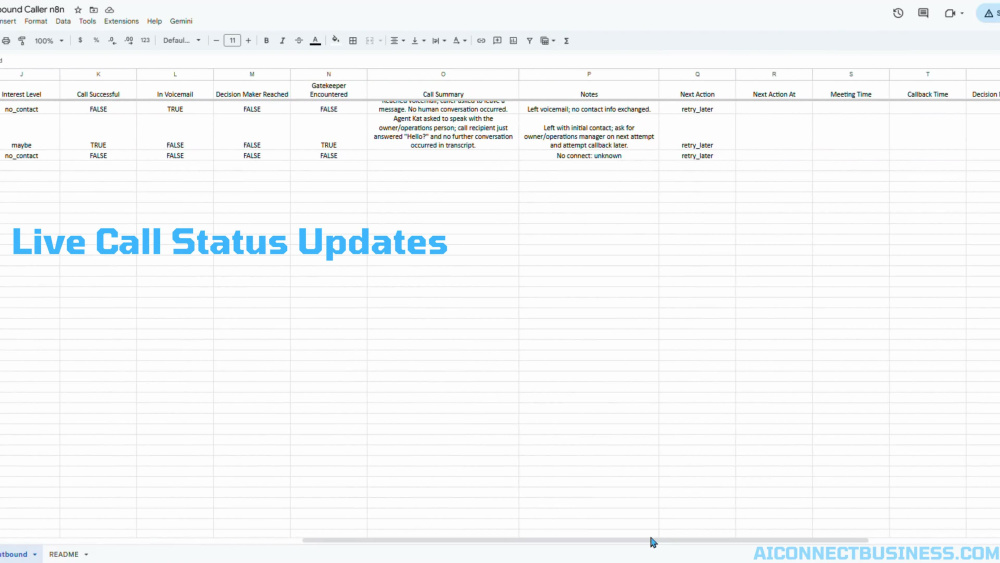Select column P header

(589, 74)
